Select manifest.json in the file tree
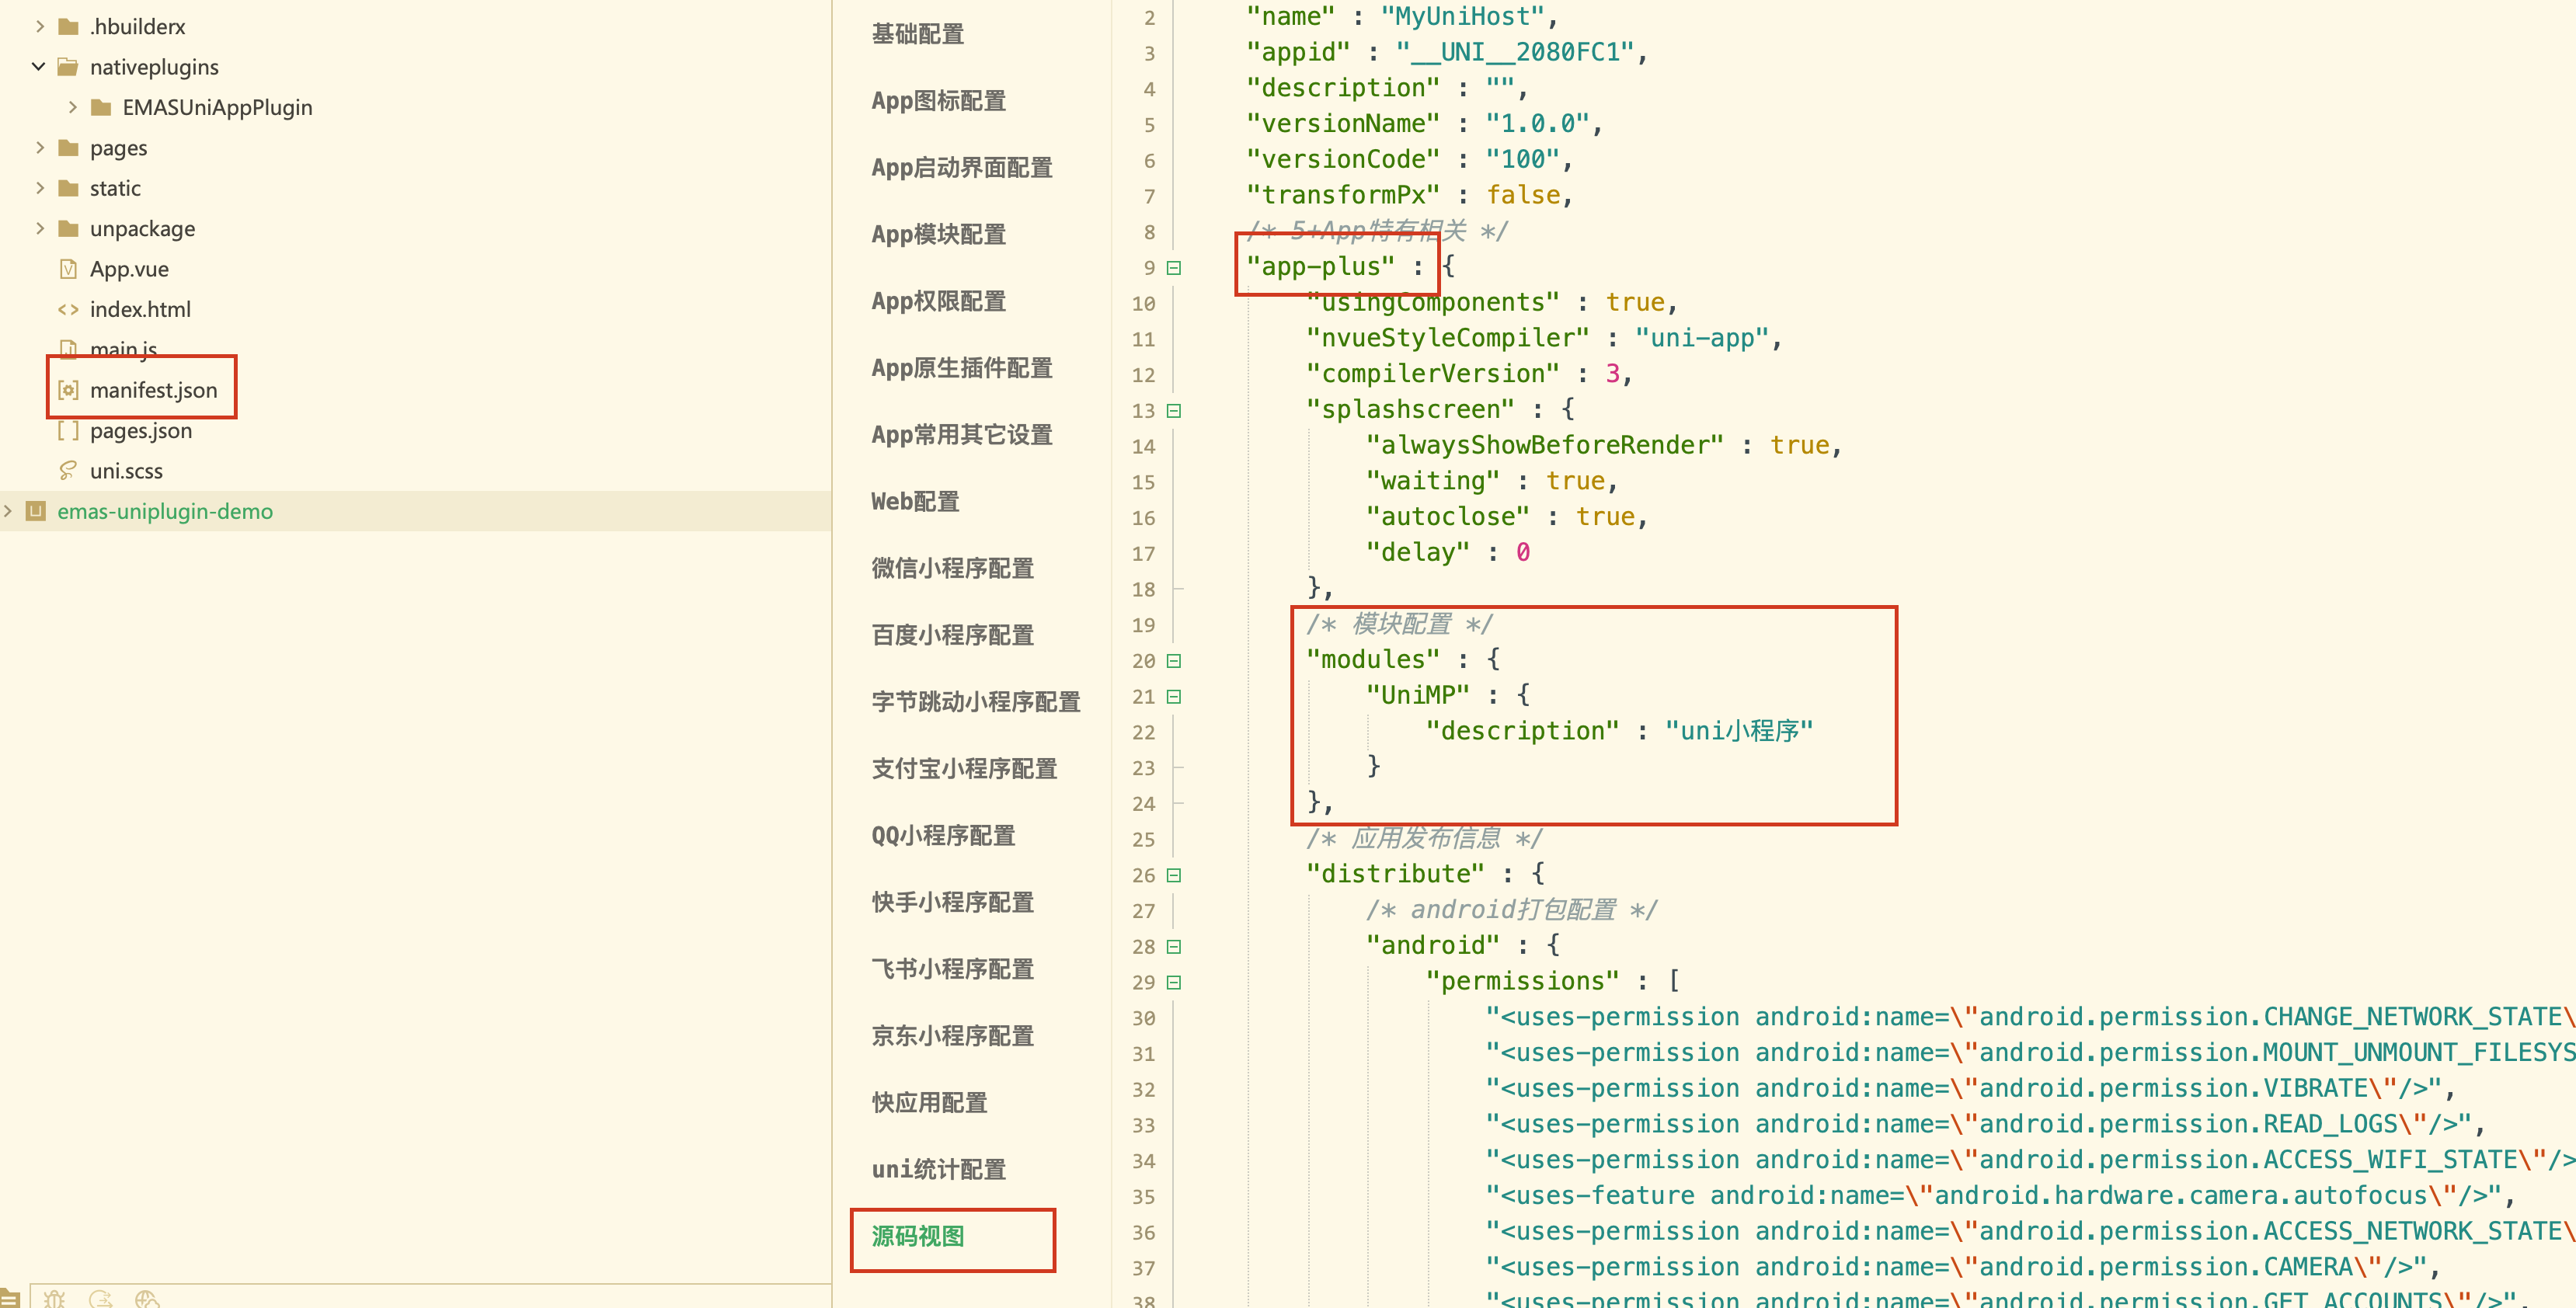This screenshot has height=1308, width=2576. point(153,390)
